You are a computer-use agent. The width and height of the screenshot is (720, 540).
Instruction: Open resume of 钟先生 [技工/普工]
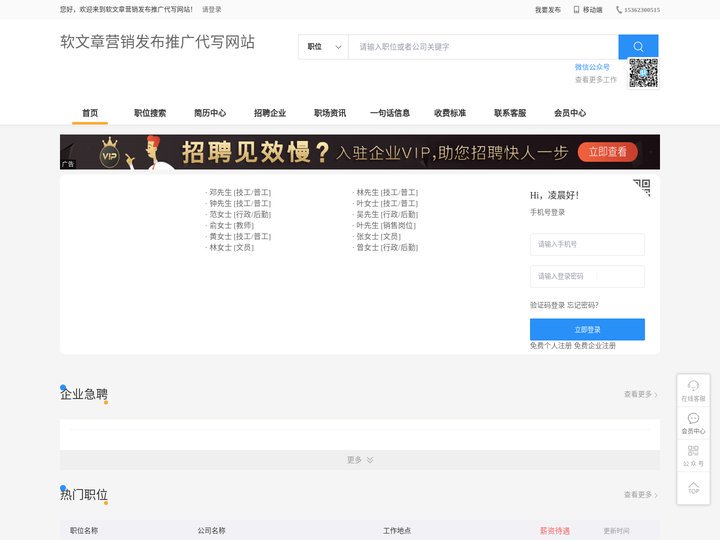tap(240, 203)
